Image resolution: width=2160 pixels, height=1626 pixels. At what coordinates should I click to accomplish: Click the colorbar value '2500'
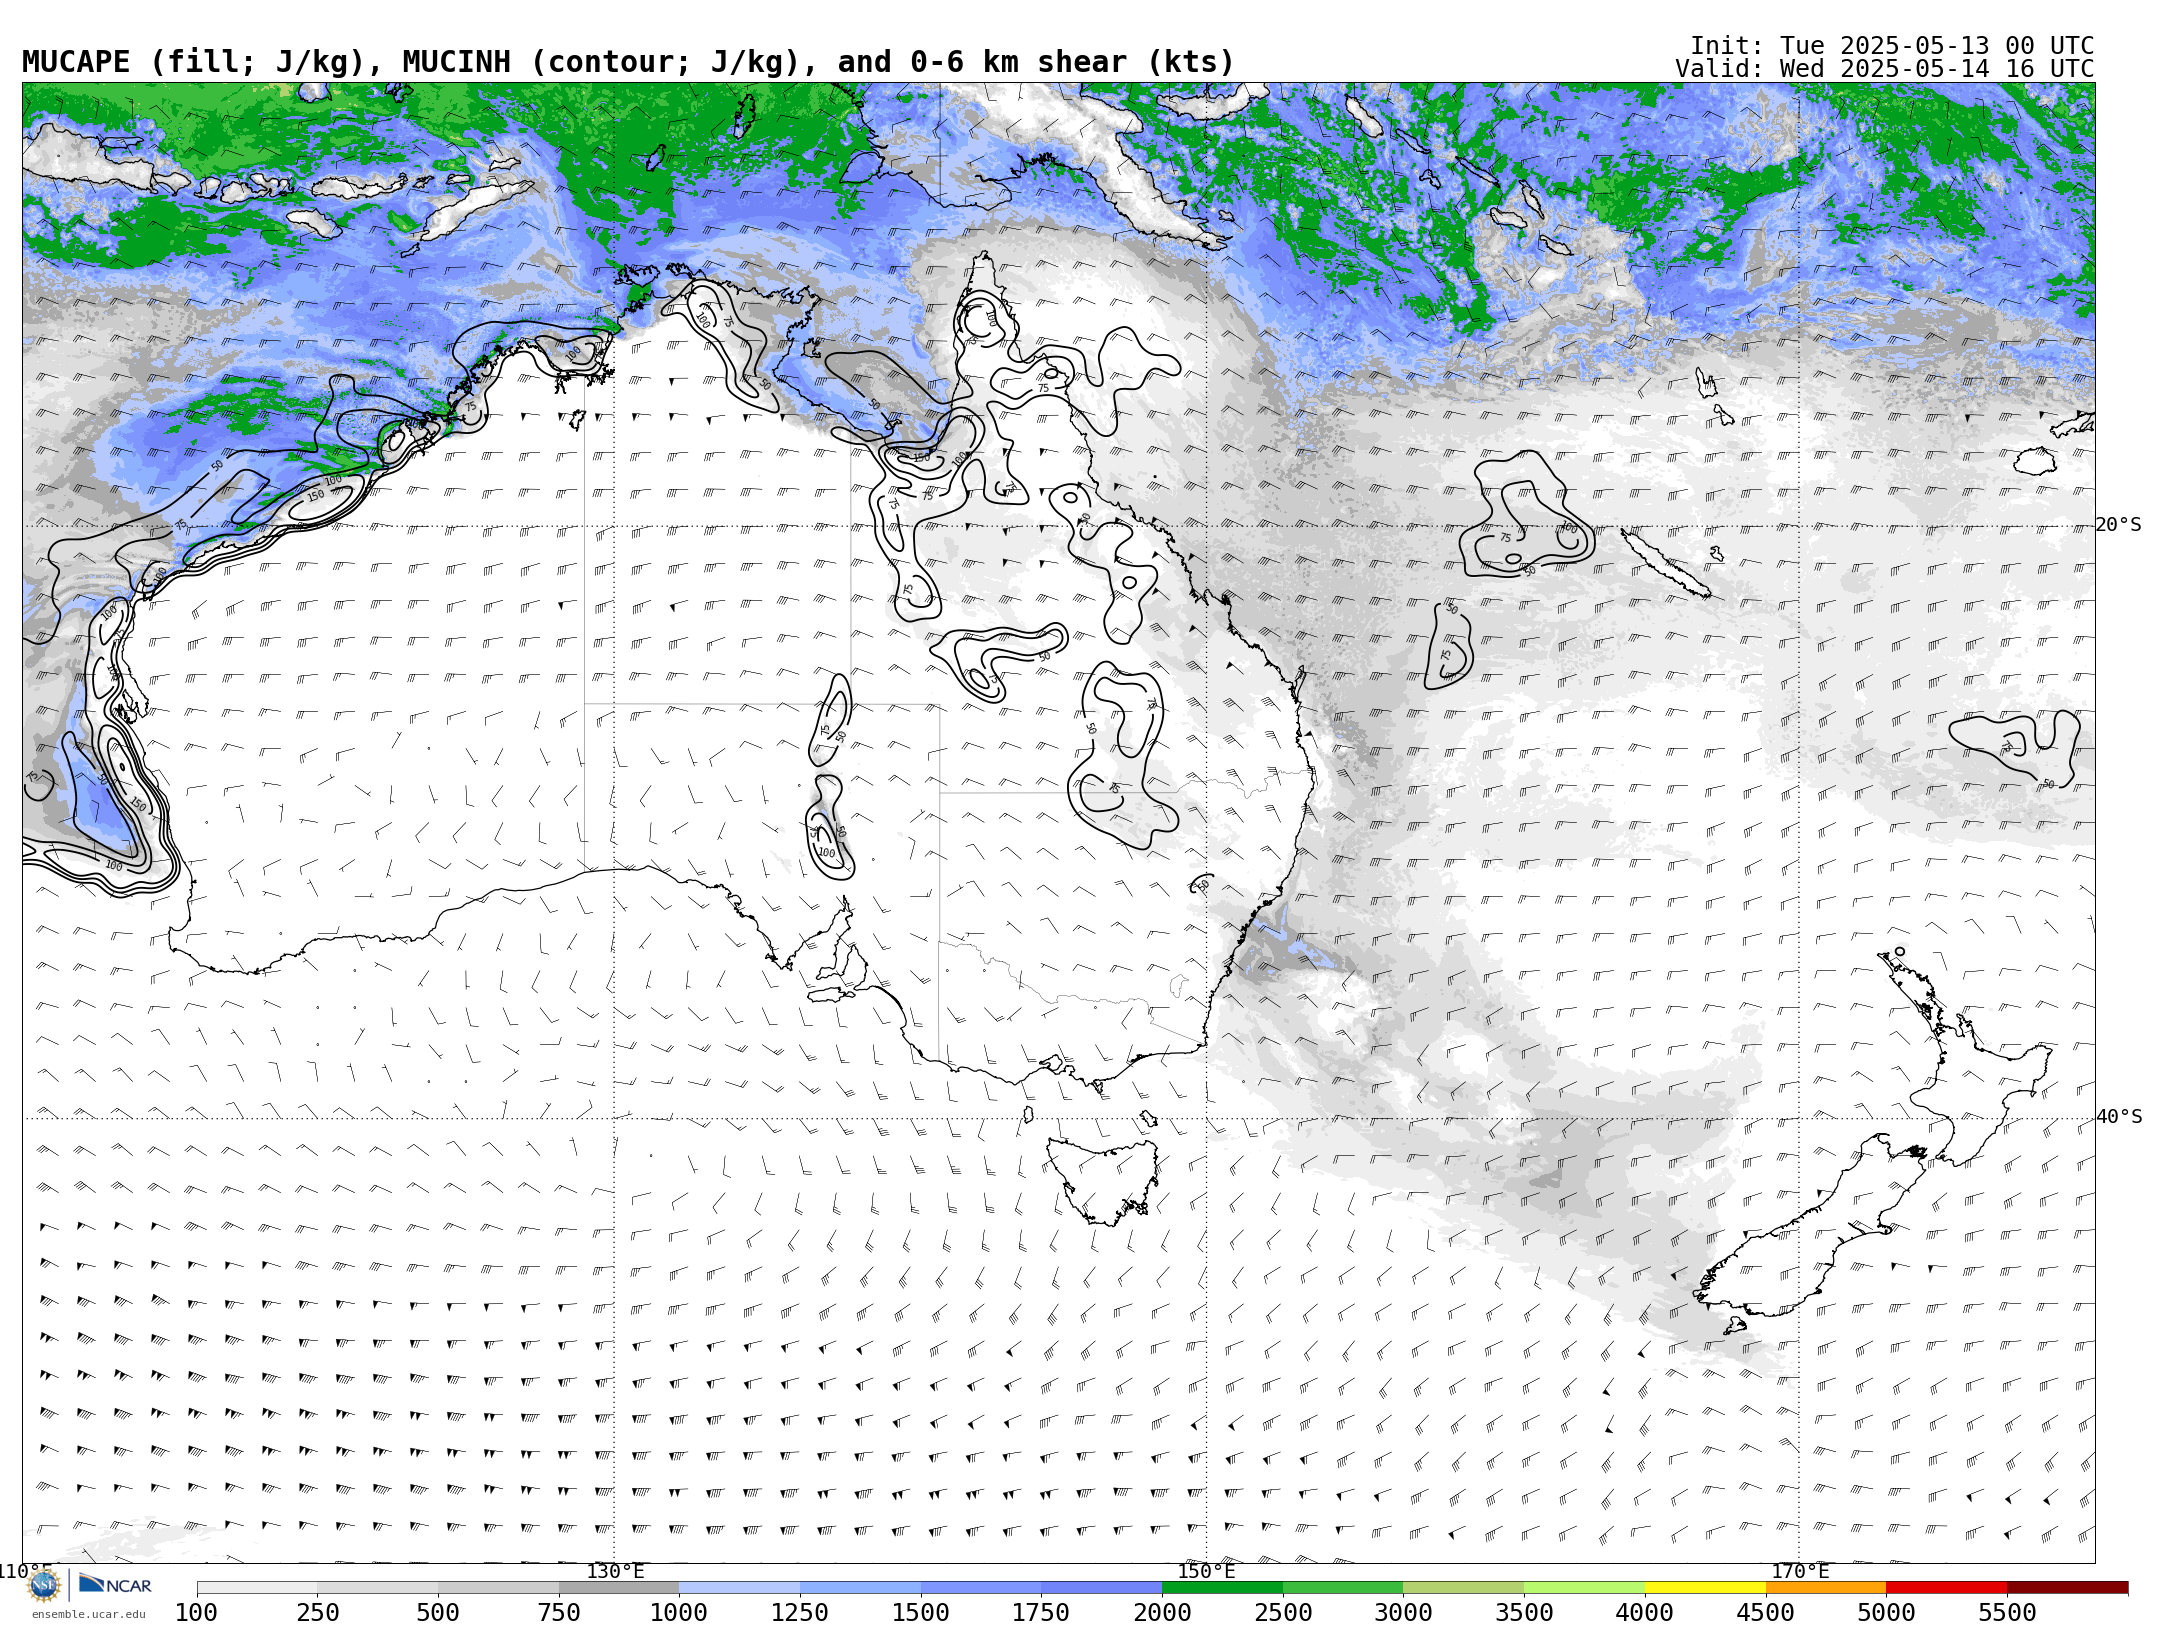[x=1283, y=1613]
